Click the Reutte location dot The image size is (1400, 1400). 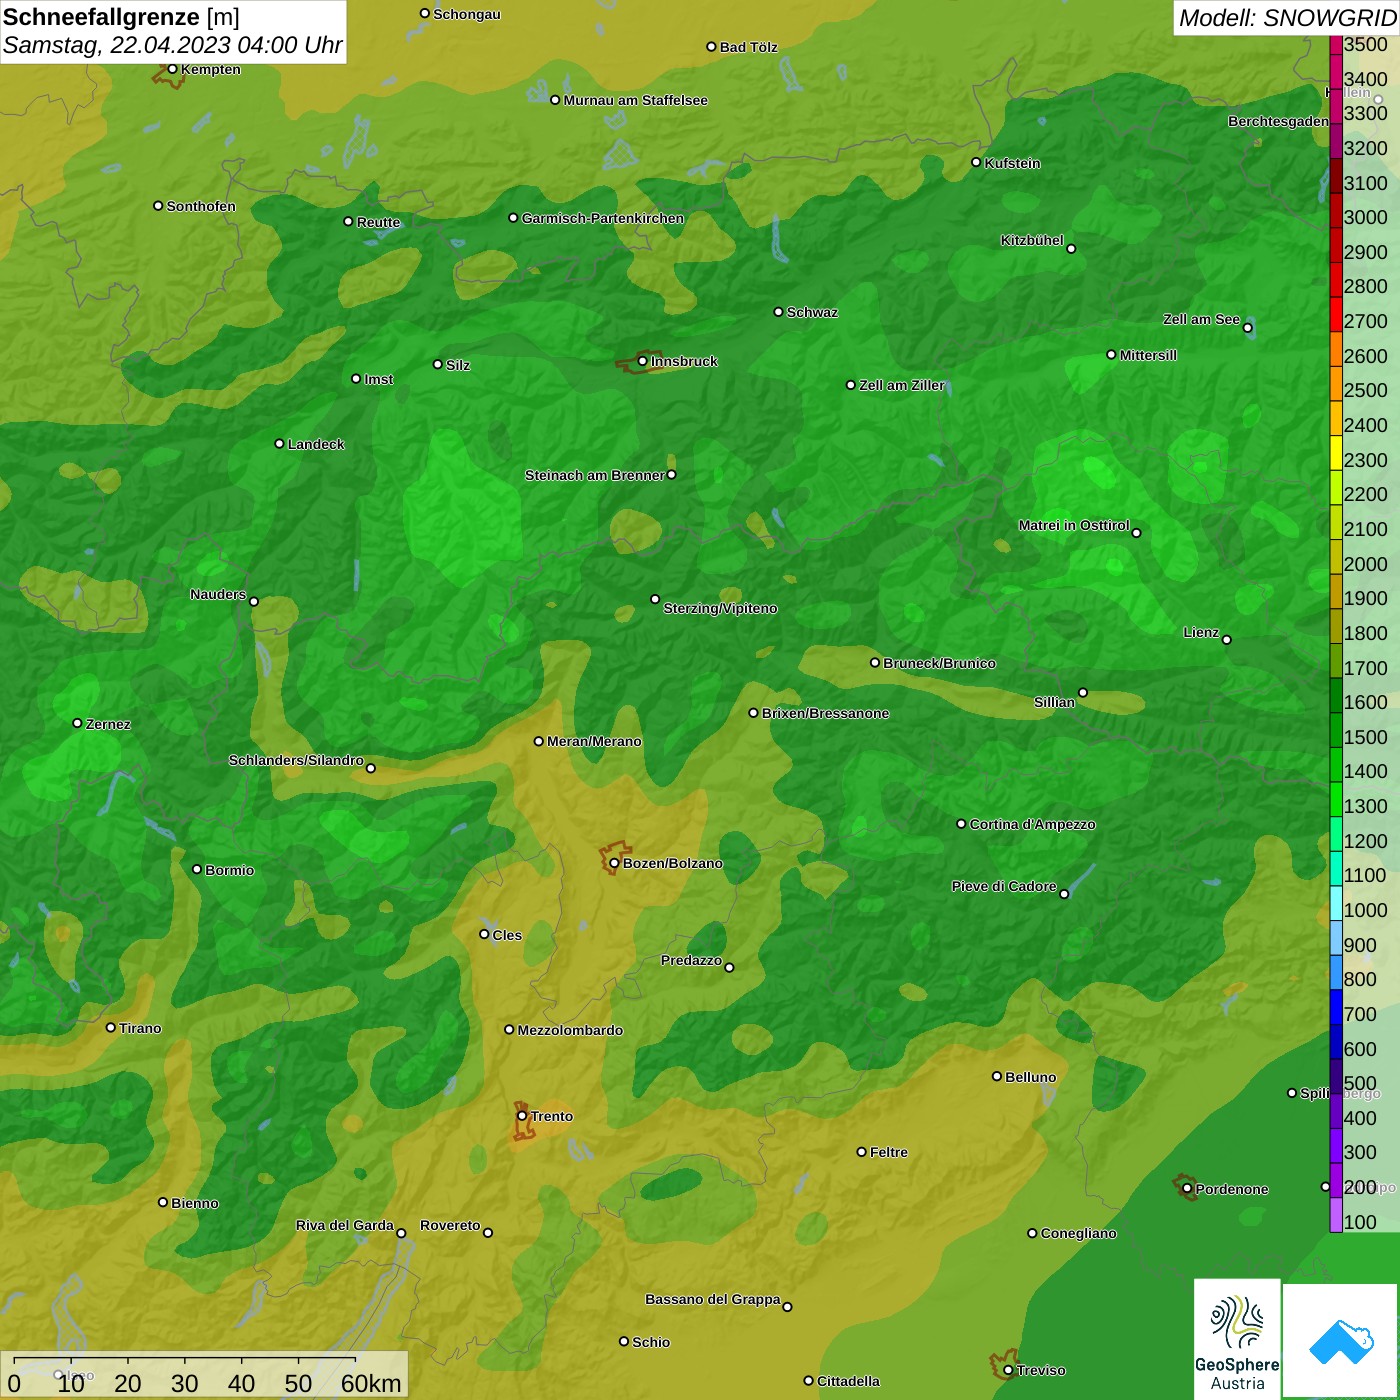pyautogui.click(x=348, y=222)
